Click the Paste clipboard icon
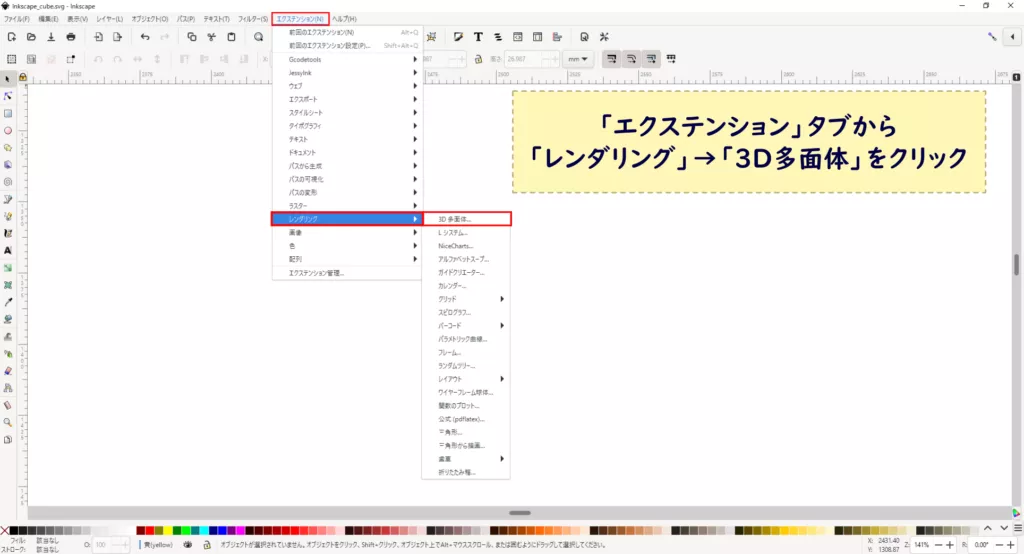1024x554 pixels. tap(231, 37)
